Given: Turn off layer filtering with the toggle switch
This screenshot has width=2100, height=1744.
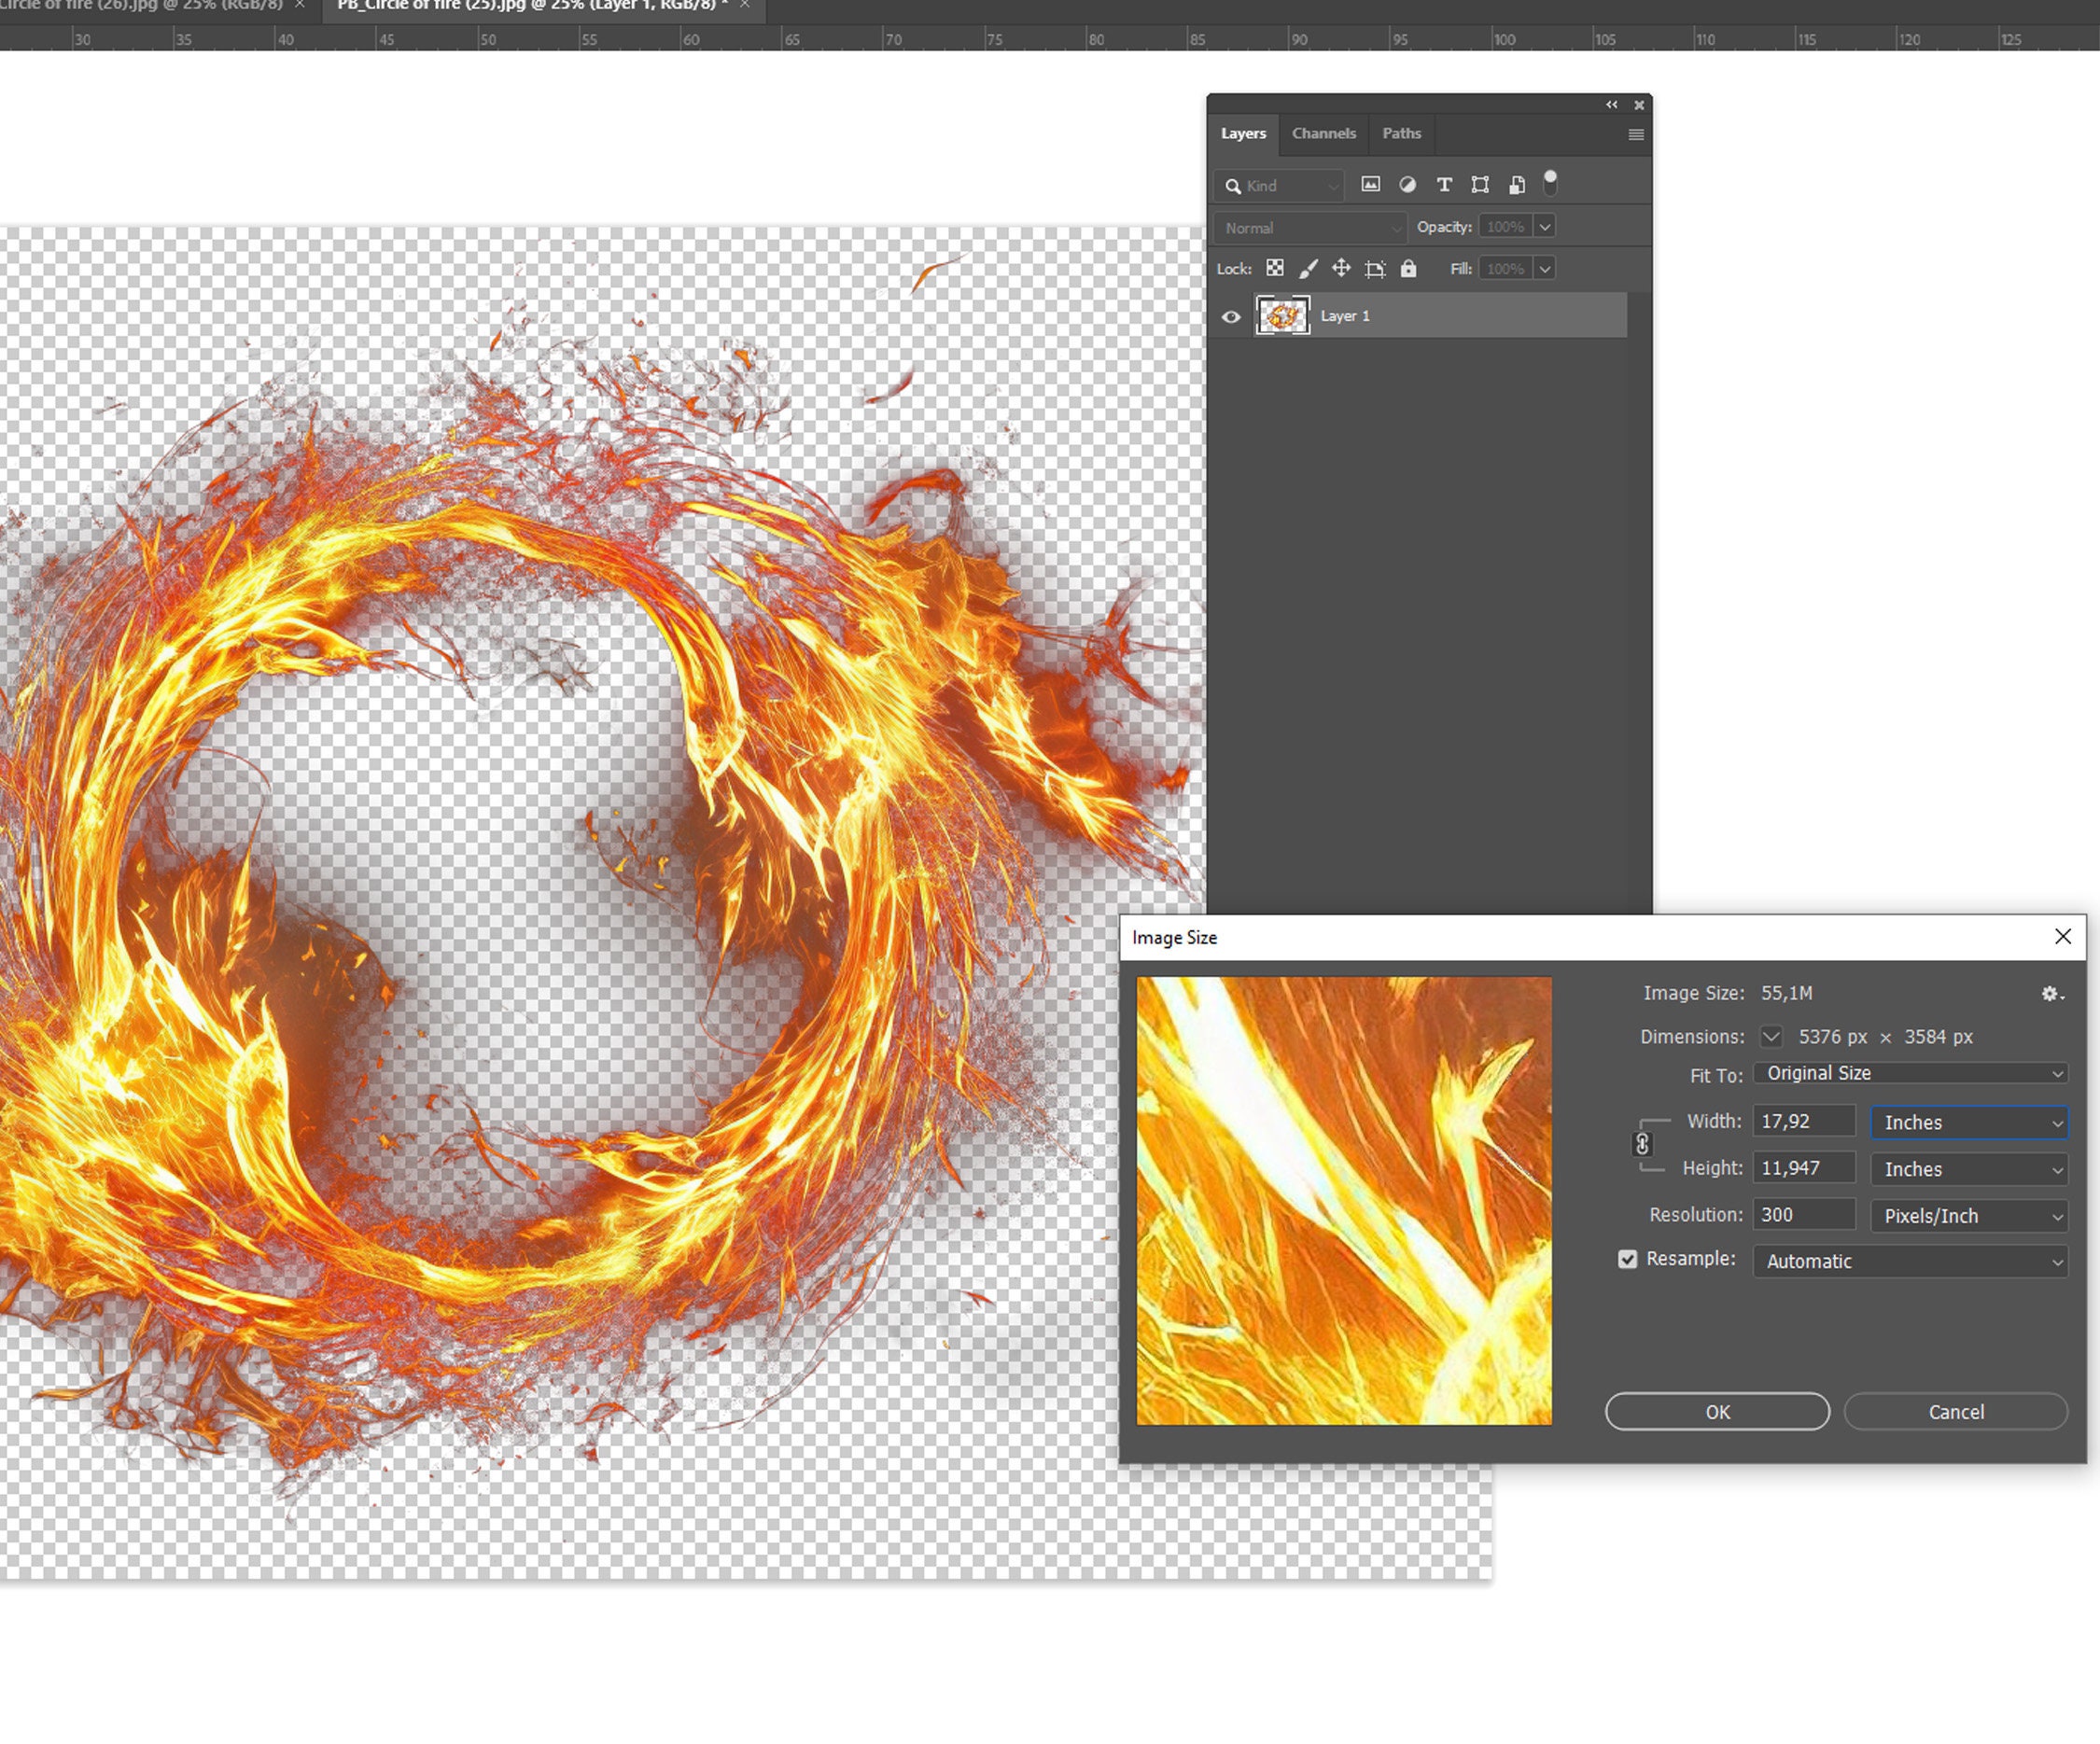Looking at the screenshot, I should click(x=1552, y=184).
